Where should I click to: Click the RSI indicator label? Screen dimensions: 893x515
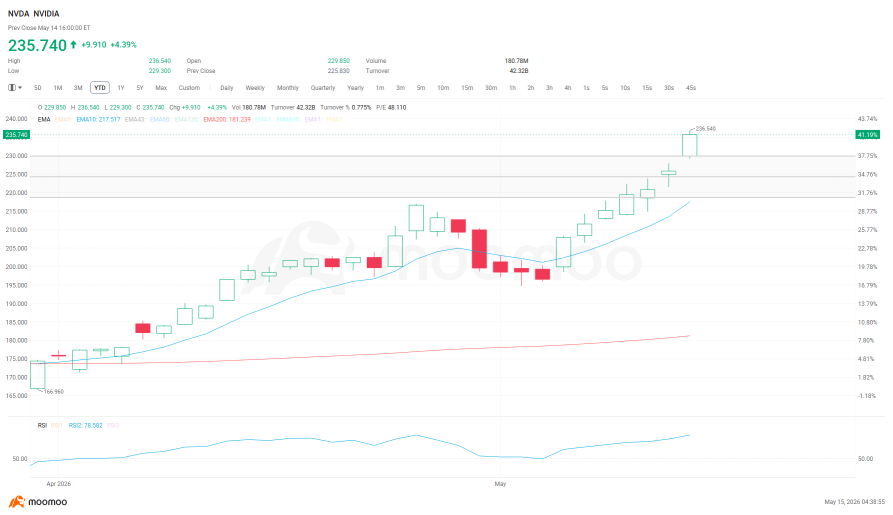coord(42,426)
